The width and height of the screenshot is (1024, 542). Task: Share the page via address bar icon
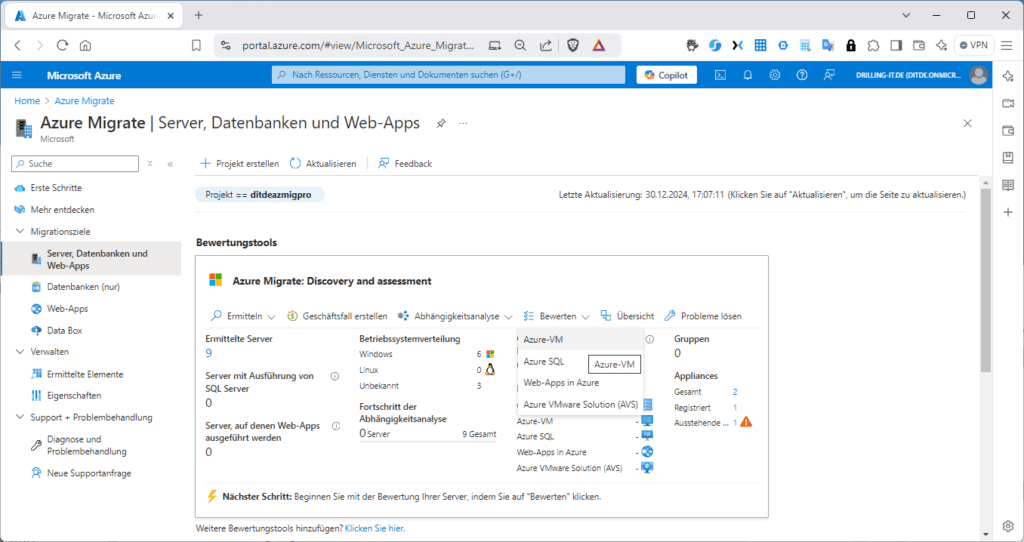tap(545, 45)
